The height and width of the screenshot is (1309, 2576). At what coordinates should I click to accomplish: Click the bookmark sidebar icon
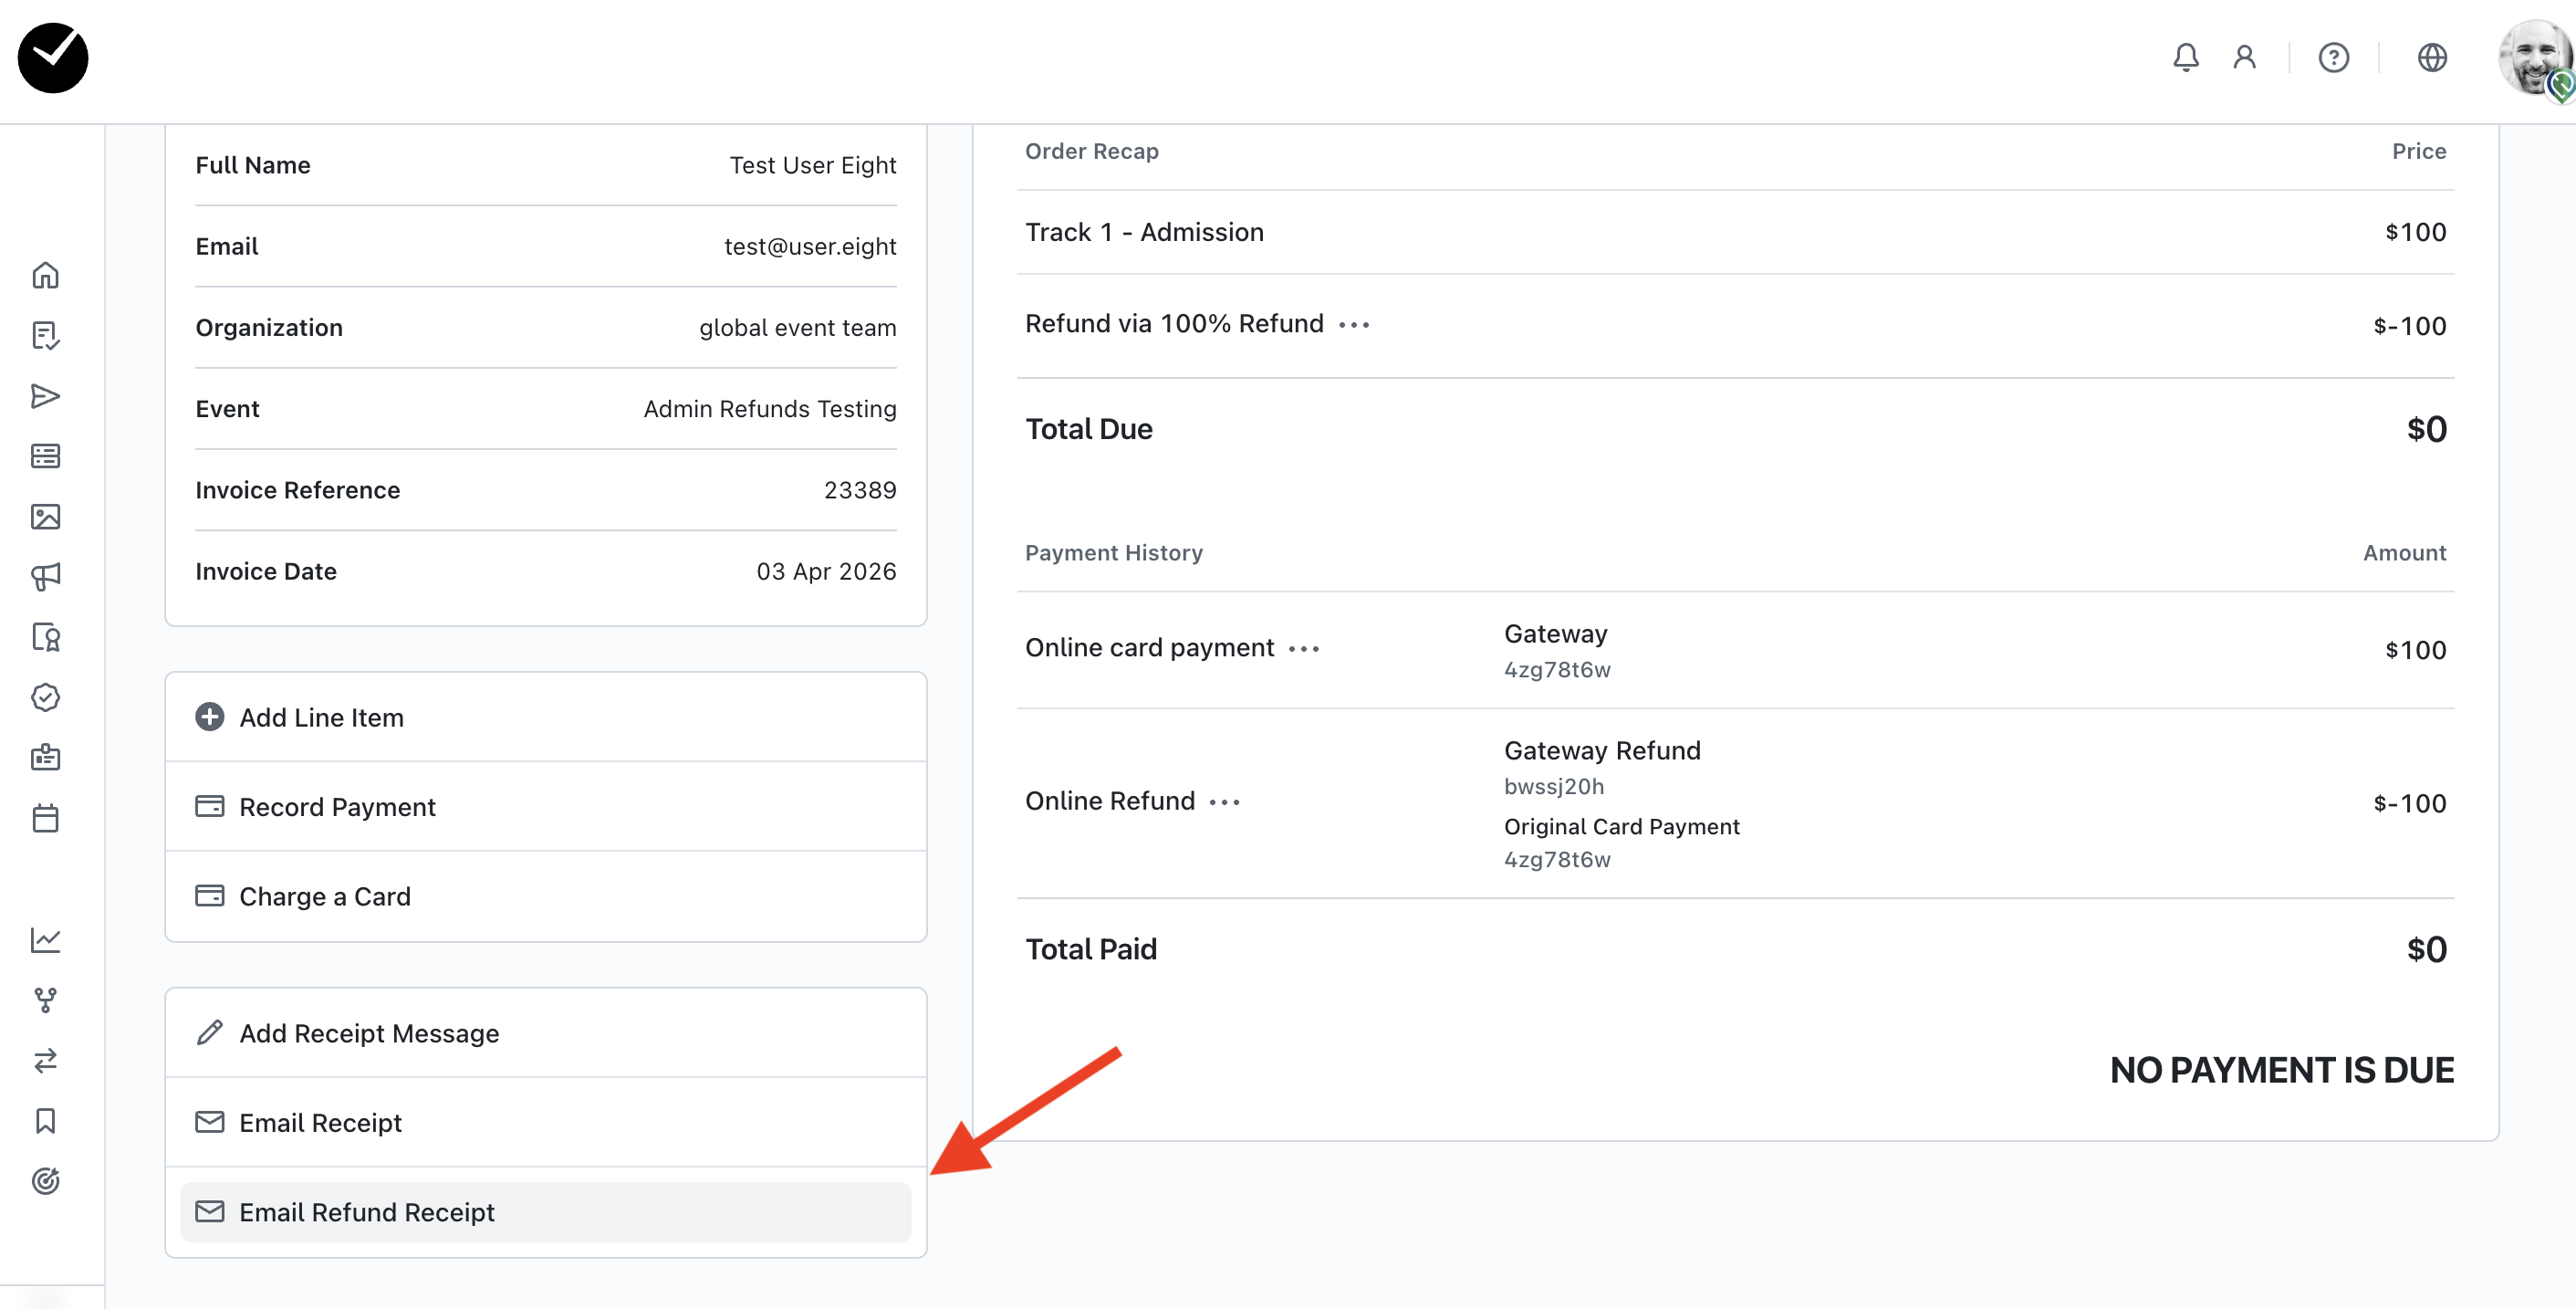tap(45, 1120)
